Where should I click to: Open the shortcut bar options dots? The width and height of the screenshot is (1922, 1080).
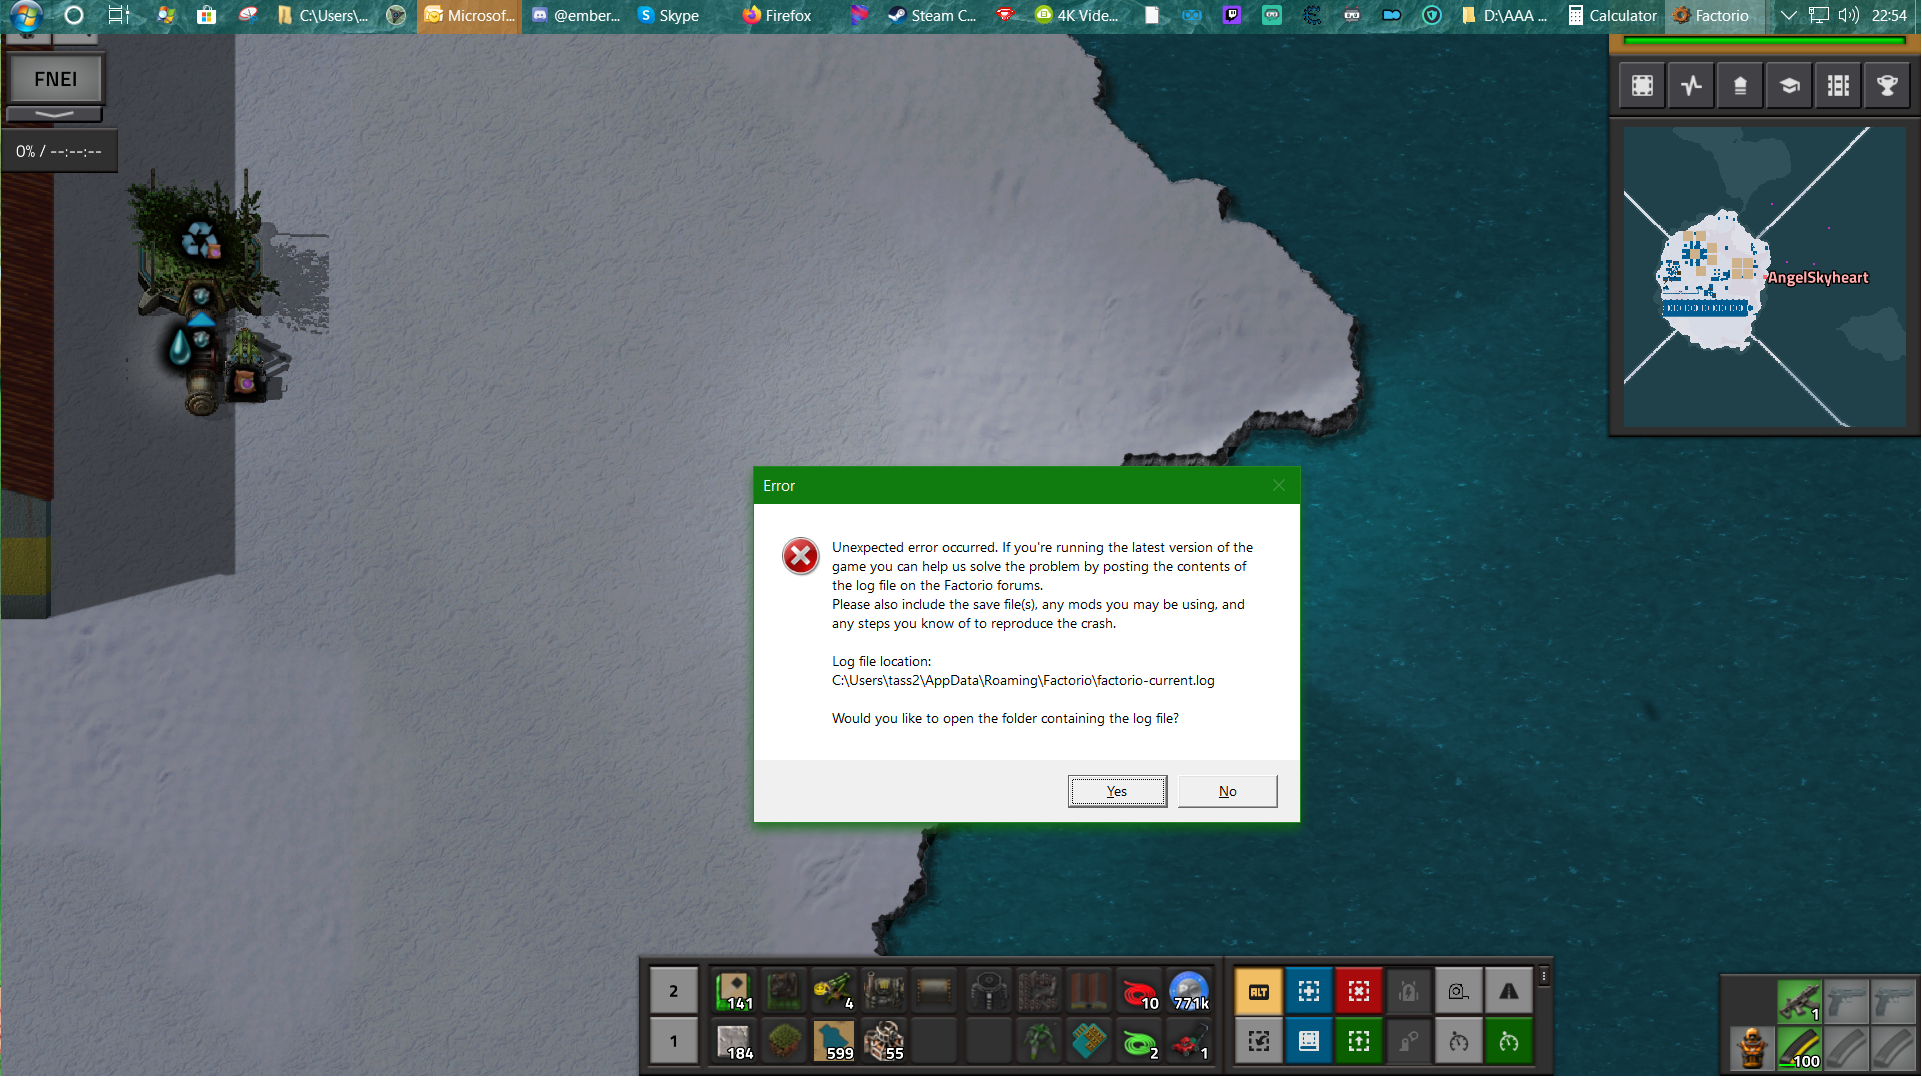(x=1544, y=975)
